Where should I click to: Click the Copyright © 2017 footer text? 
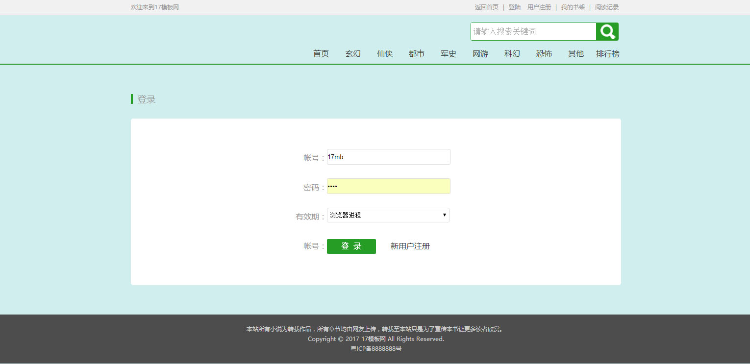coord(376,339)
